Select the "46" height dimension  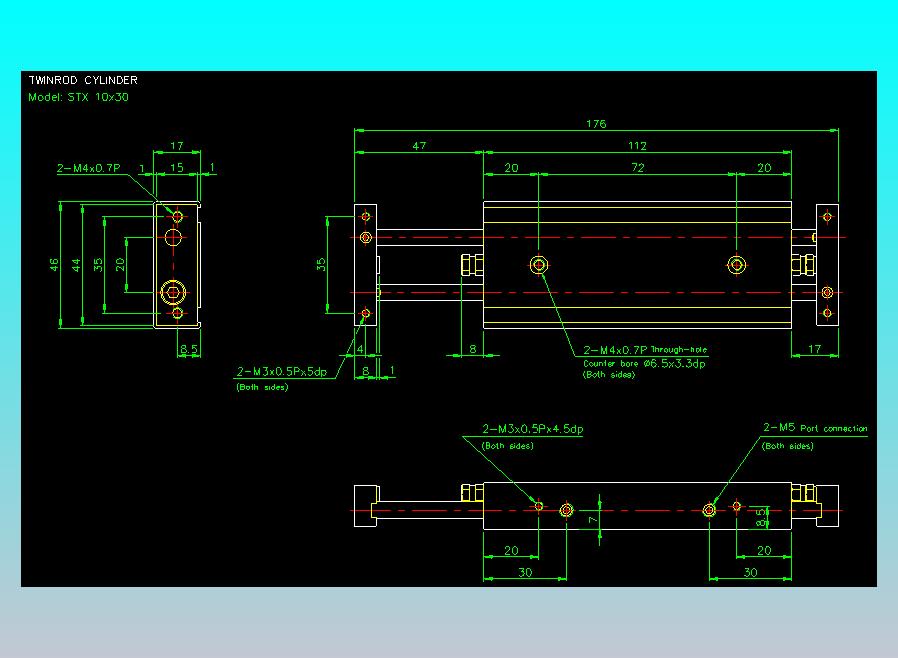[54, 265]
